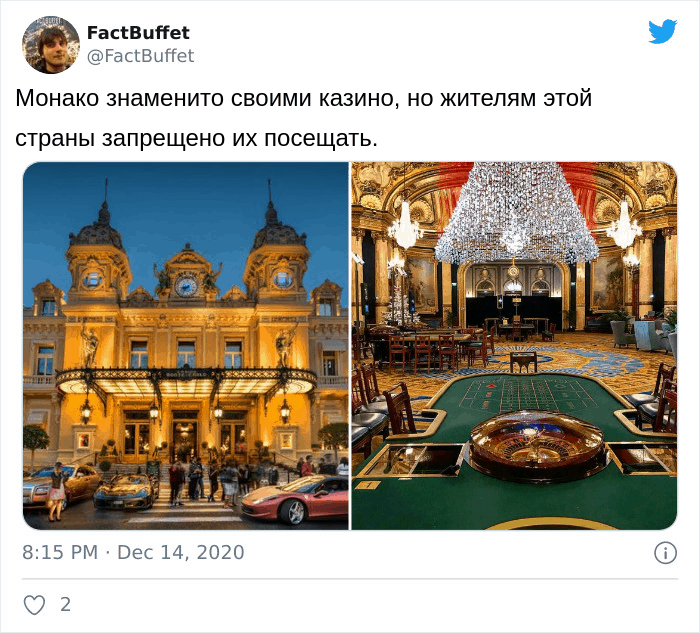
Task: Click the roulette wheel in photo
Action: coord(538,441)
